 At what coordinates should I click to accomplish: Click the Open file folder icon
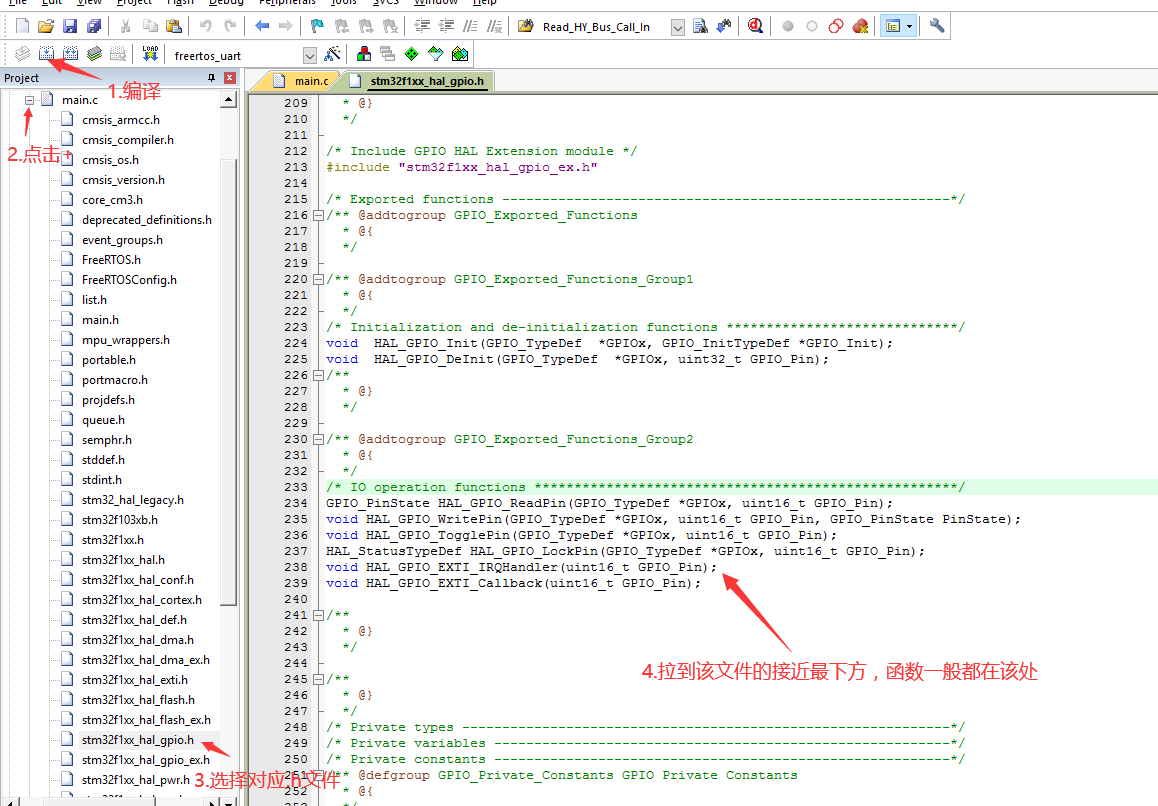click(x=46, y=27)
